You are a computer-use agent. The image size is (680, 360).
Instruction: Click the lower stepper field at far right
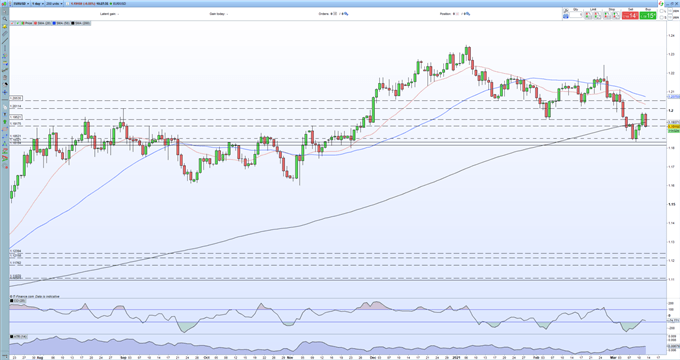pyautogui.click(x=670, y=17)
